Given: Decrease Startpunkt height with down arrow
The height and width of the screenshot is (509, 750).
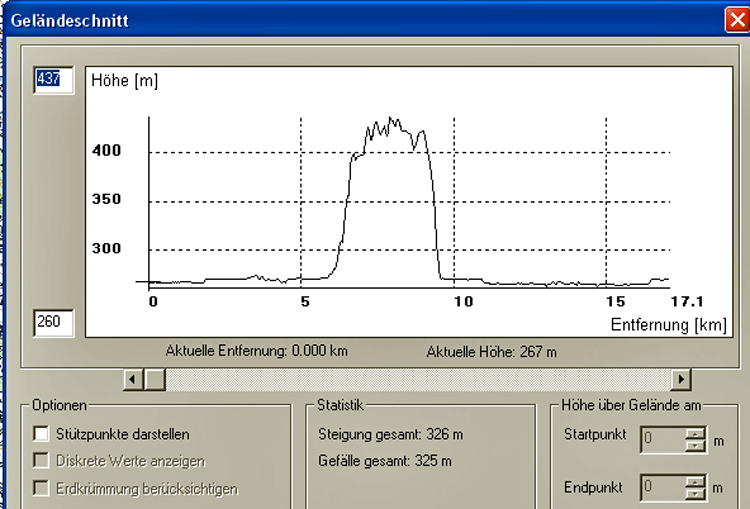Looking at the screenshot, I should tap(696, 445).
